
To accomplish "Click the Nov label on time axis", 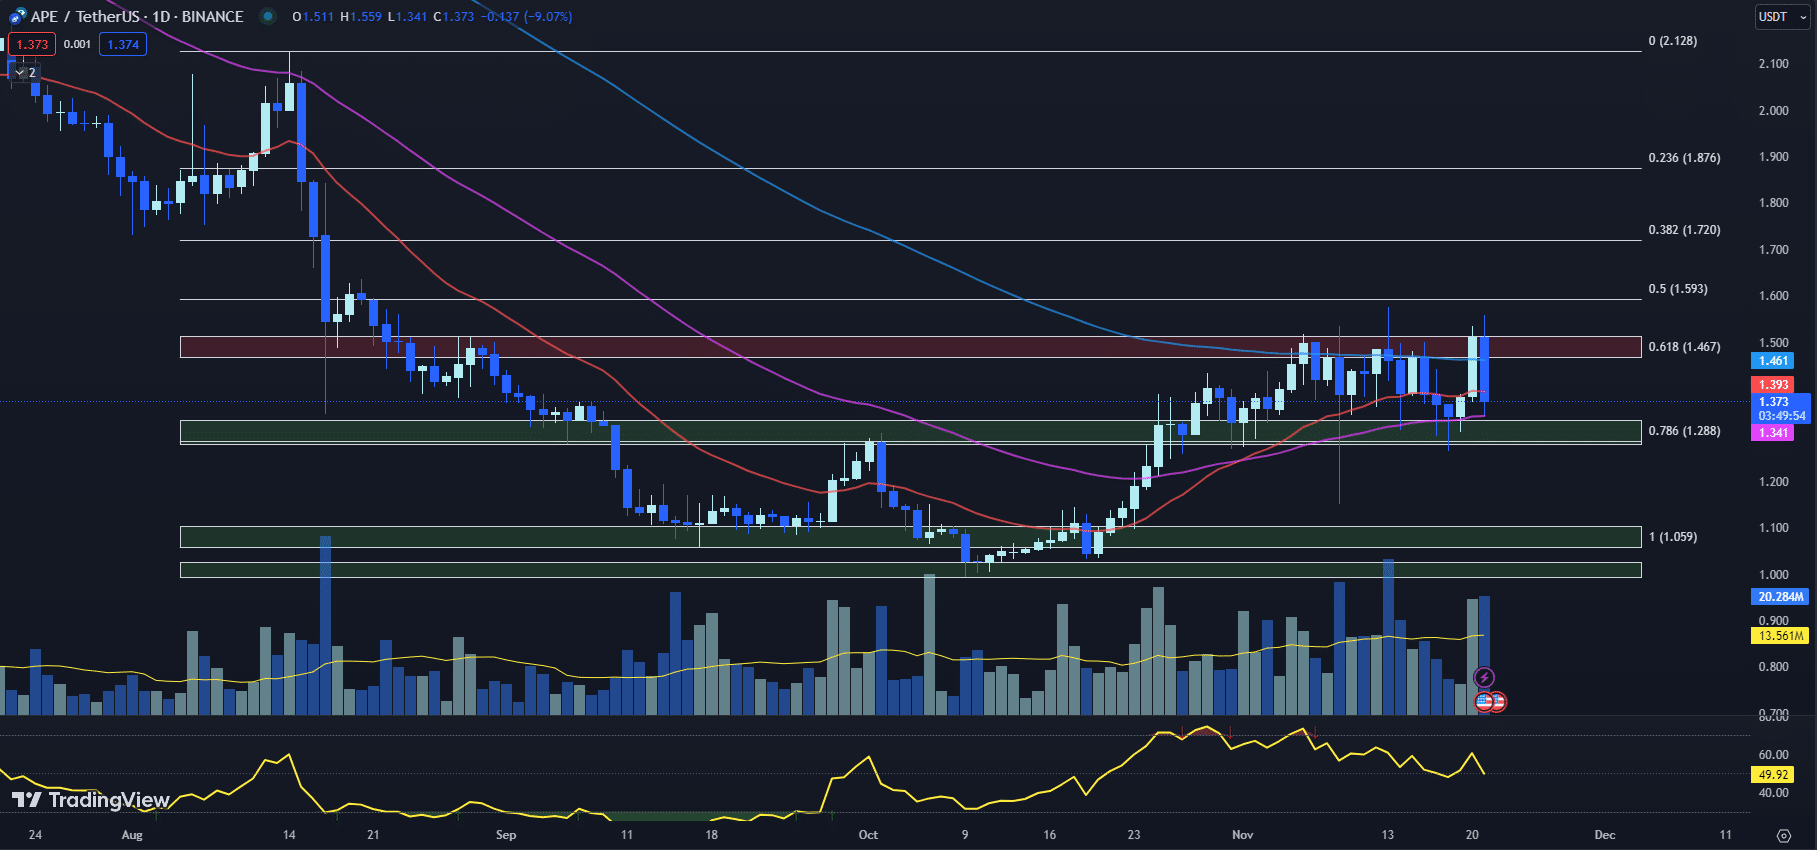I will click(x=1243, y=835).
